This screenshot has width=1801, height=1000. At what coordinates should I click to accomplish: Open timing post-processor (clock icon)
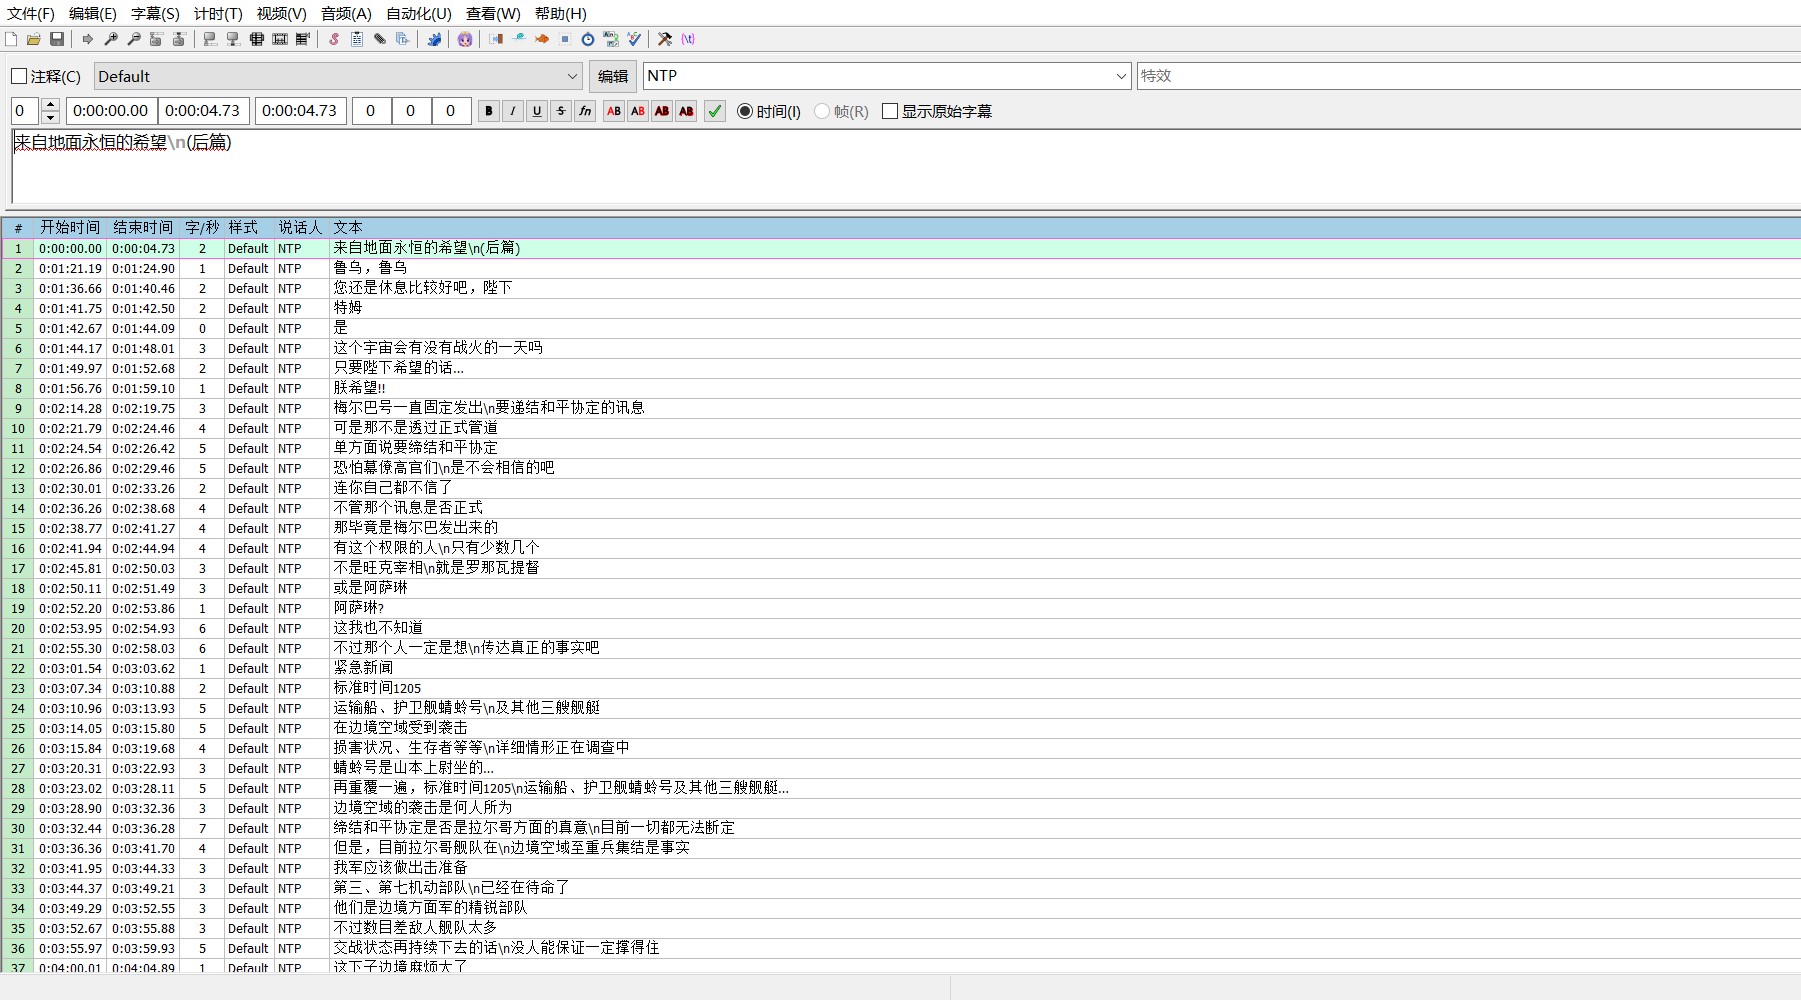(588, 39)
